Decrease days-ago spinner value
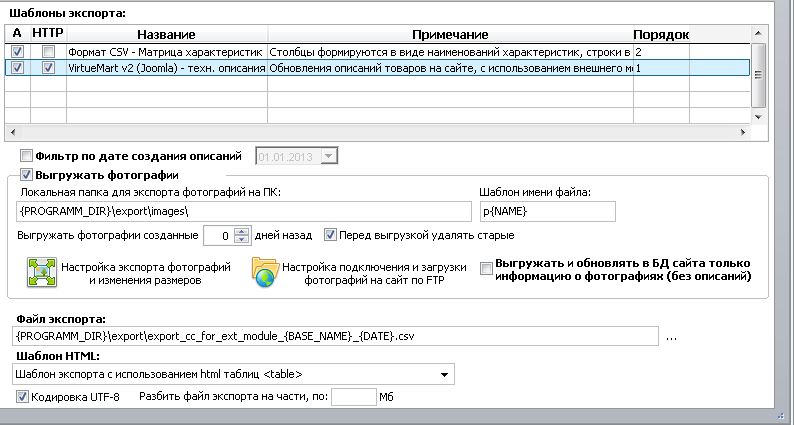Viewport: 794px width, 425px height. 242,240
